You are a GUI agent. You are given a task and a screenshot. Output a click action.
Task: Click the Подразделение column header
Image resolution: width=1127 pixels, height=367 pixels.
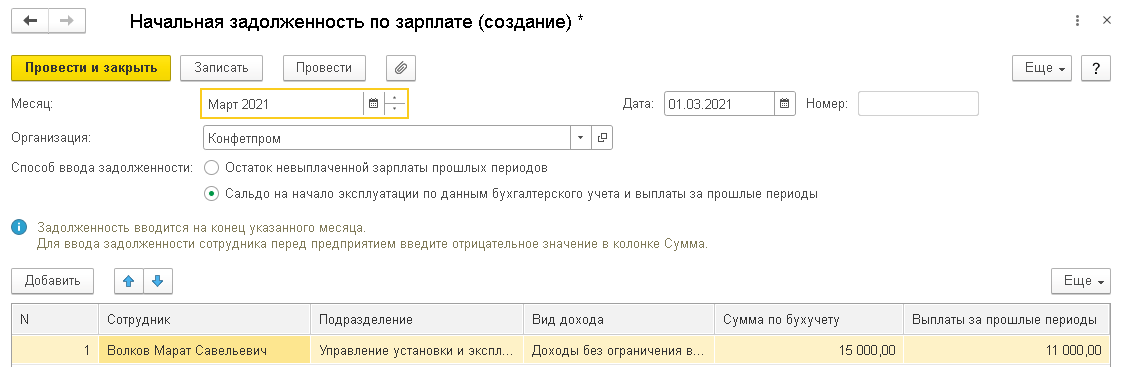pos(417,320)
